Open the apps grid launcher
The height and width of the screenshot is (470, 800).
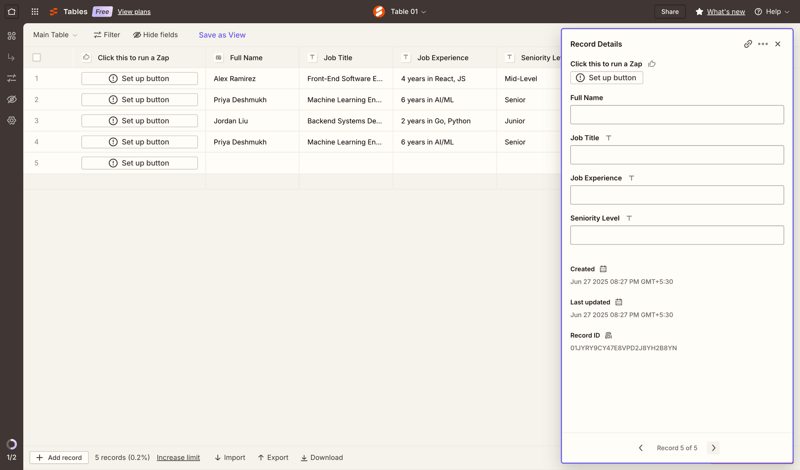[35, 11]
